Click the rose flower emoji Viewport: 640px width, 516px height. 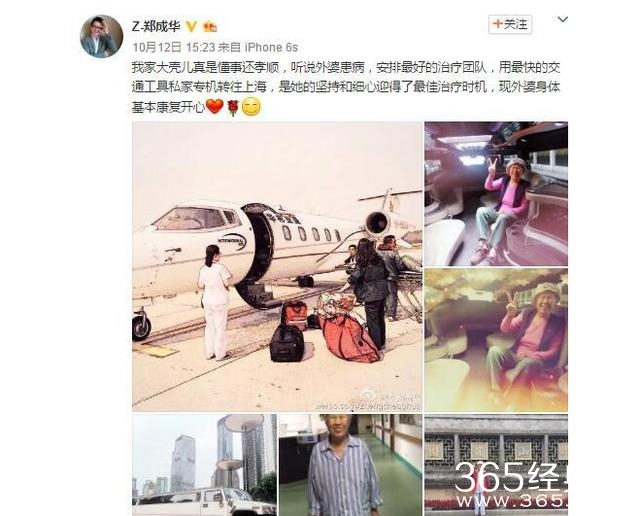pos(233,107)
